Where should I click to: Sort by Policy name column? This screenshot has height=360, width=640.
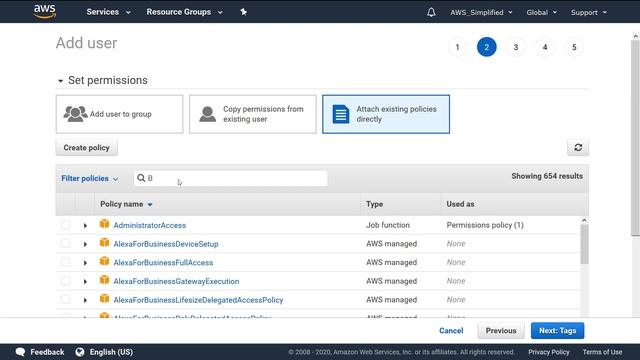coord(126,204)
